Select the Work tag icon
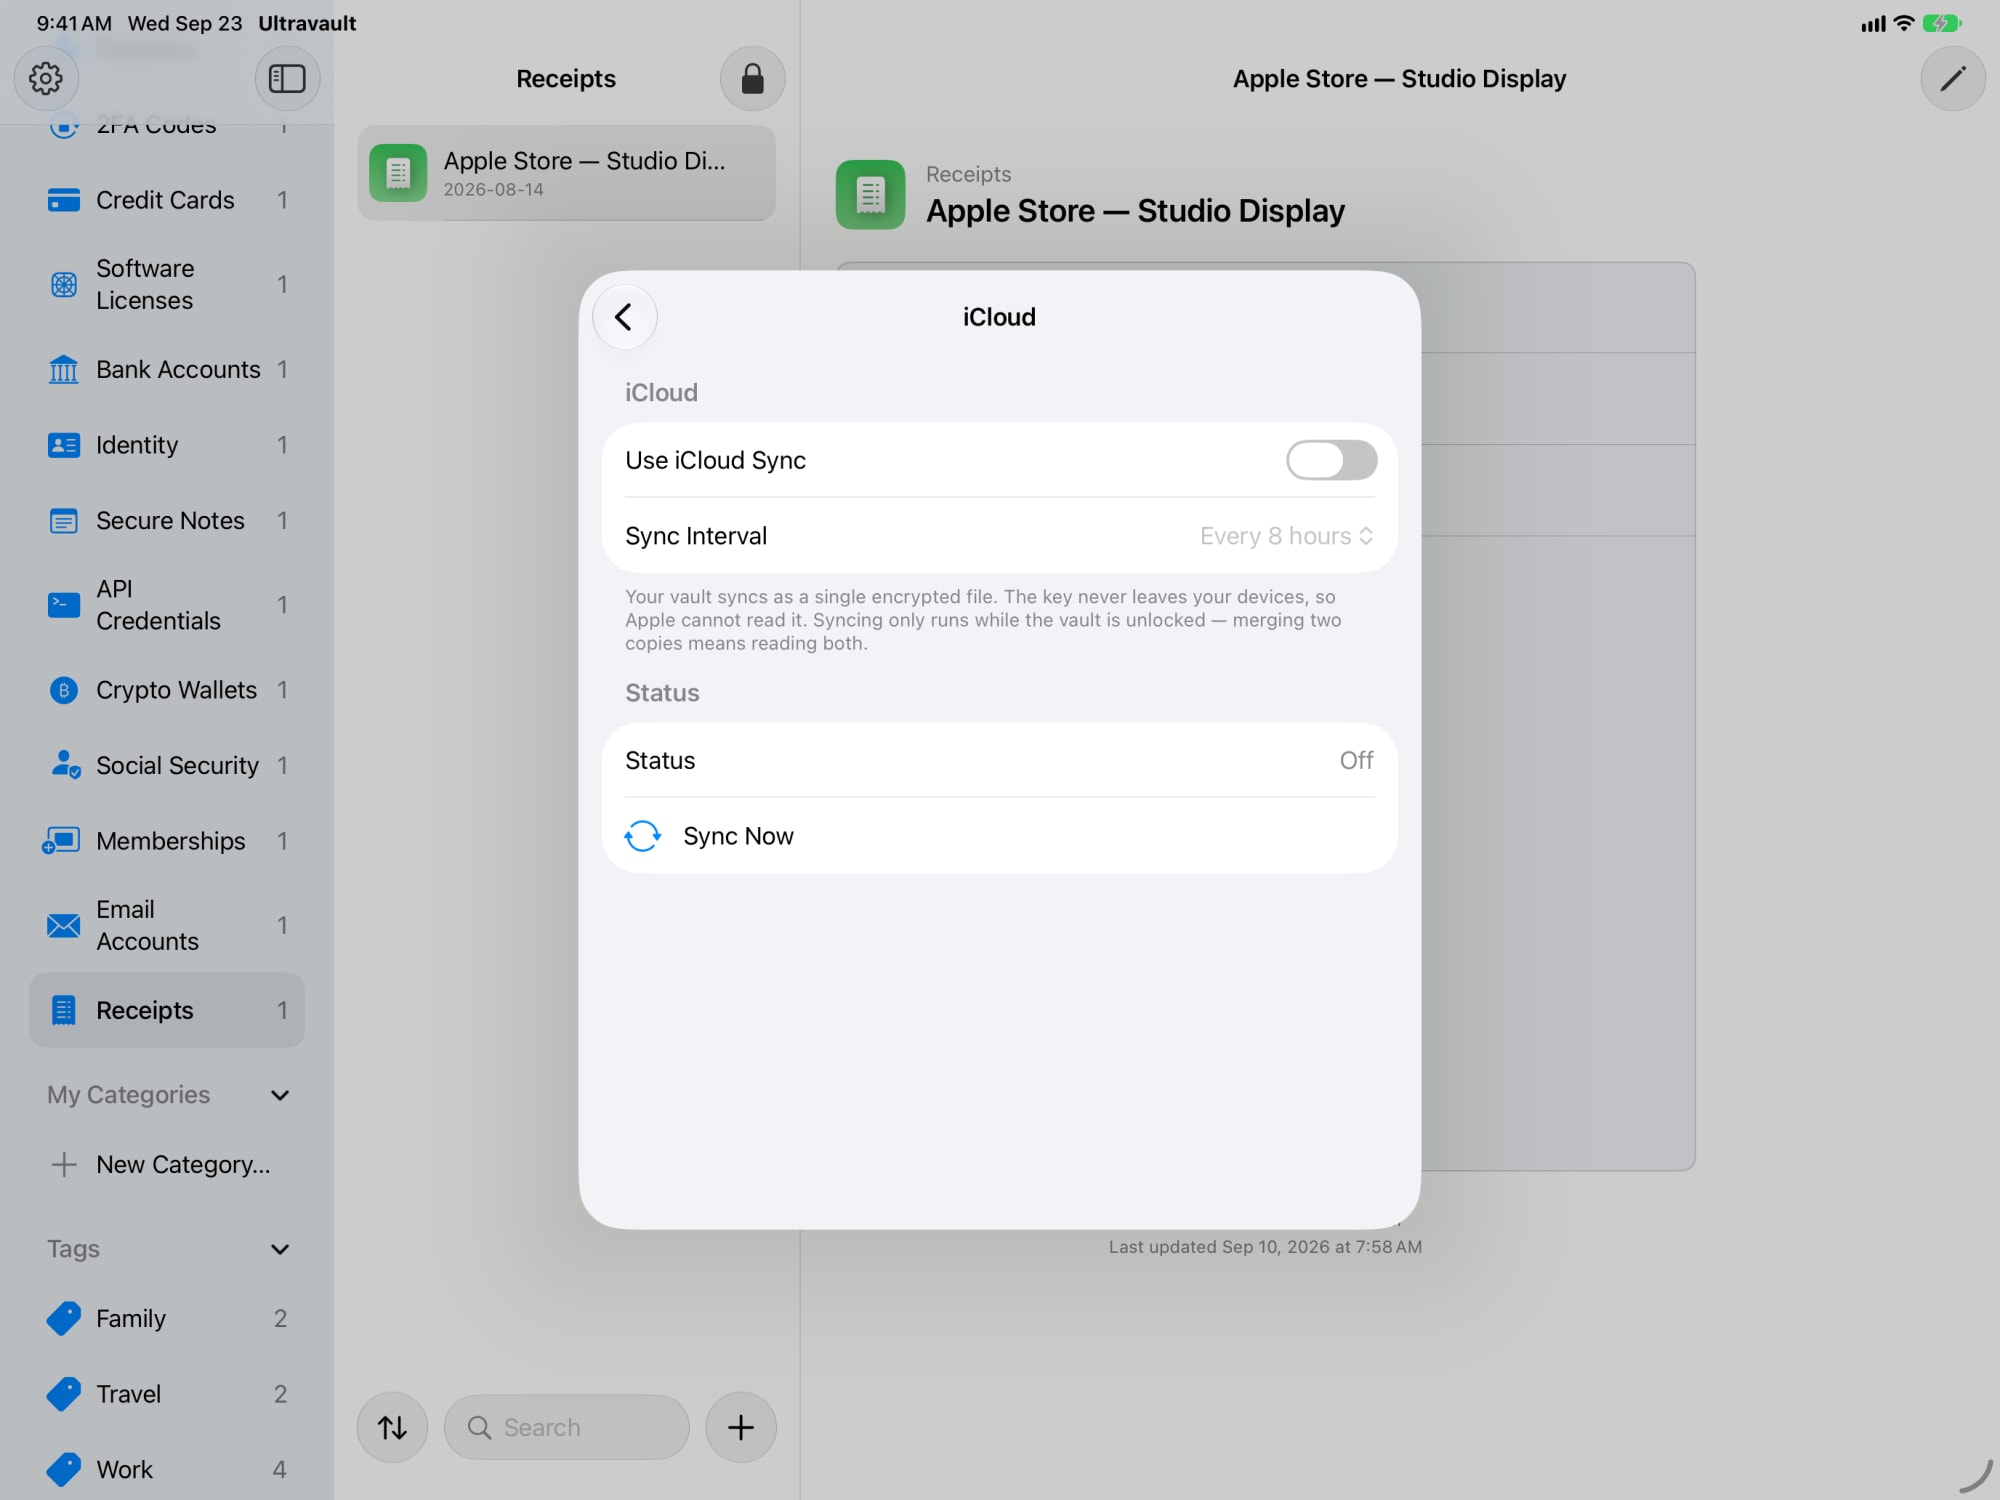Viewport: 2000px width, 1500px height. (x=64, y=1469)
